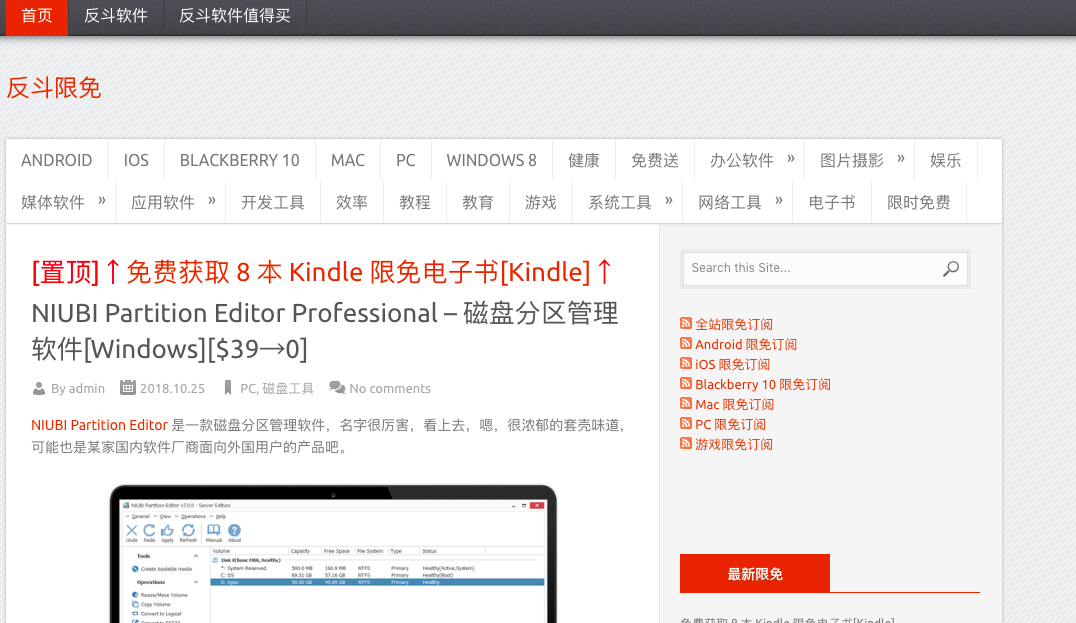Open the 限时免费 category

point(919,202)
